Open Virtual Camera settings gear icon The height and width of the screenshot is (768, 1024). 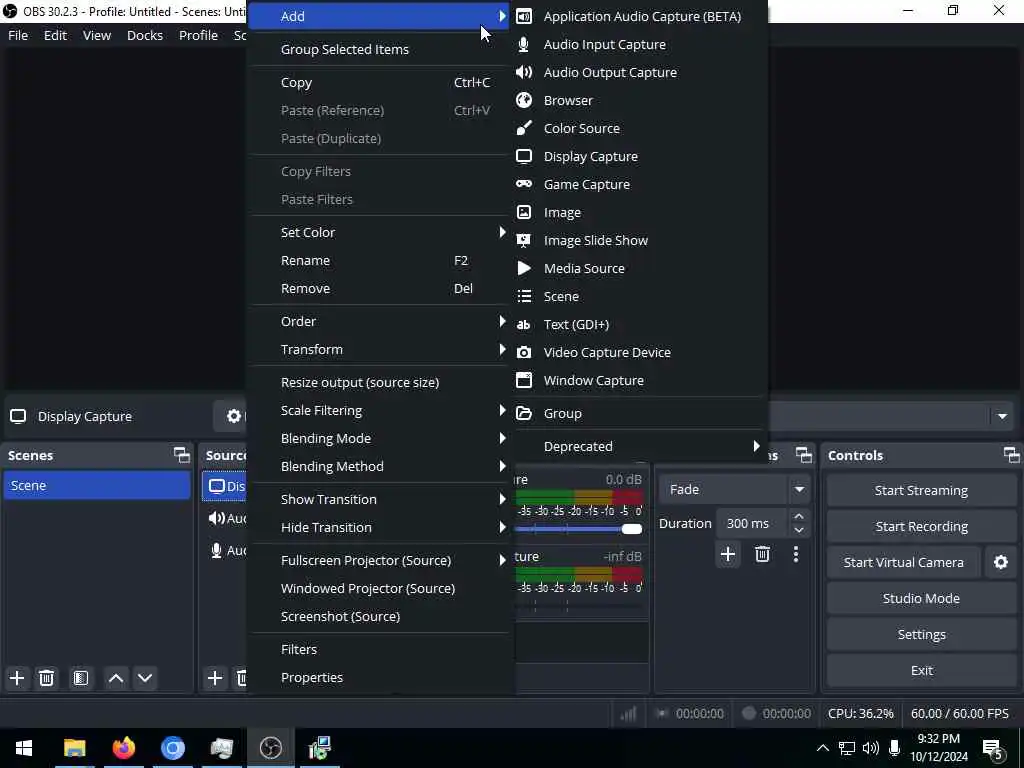(x=1000, y=562)
